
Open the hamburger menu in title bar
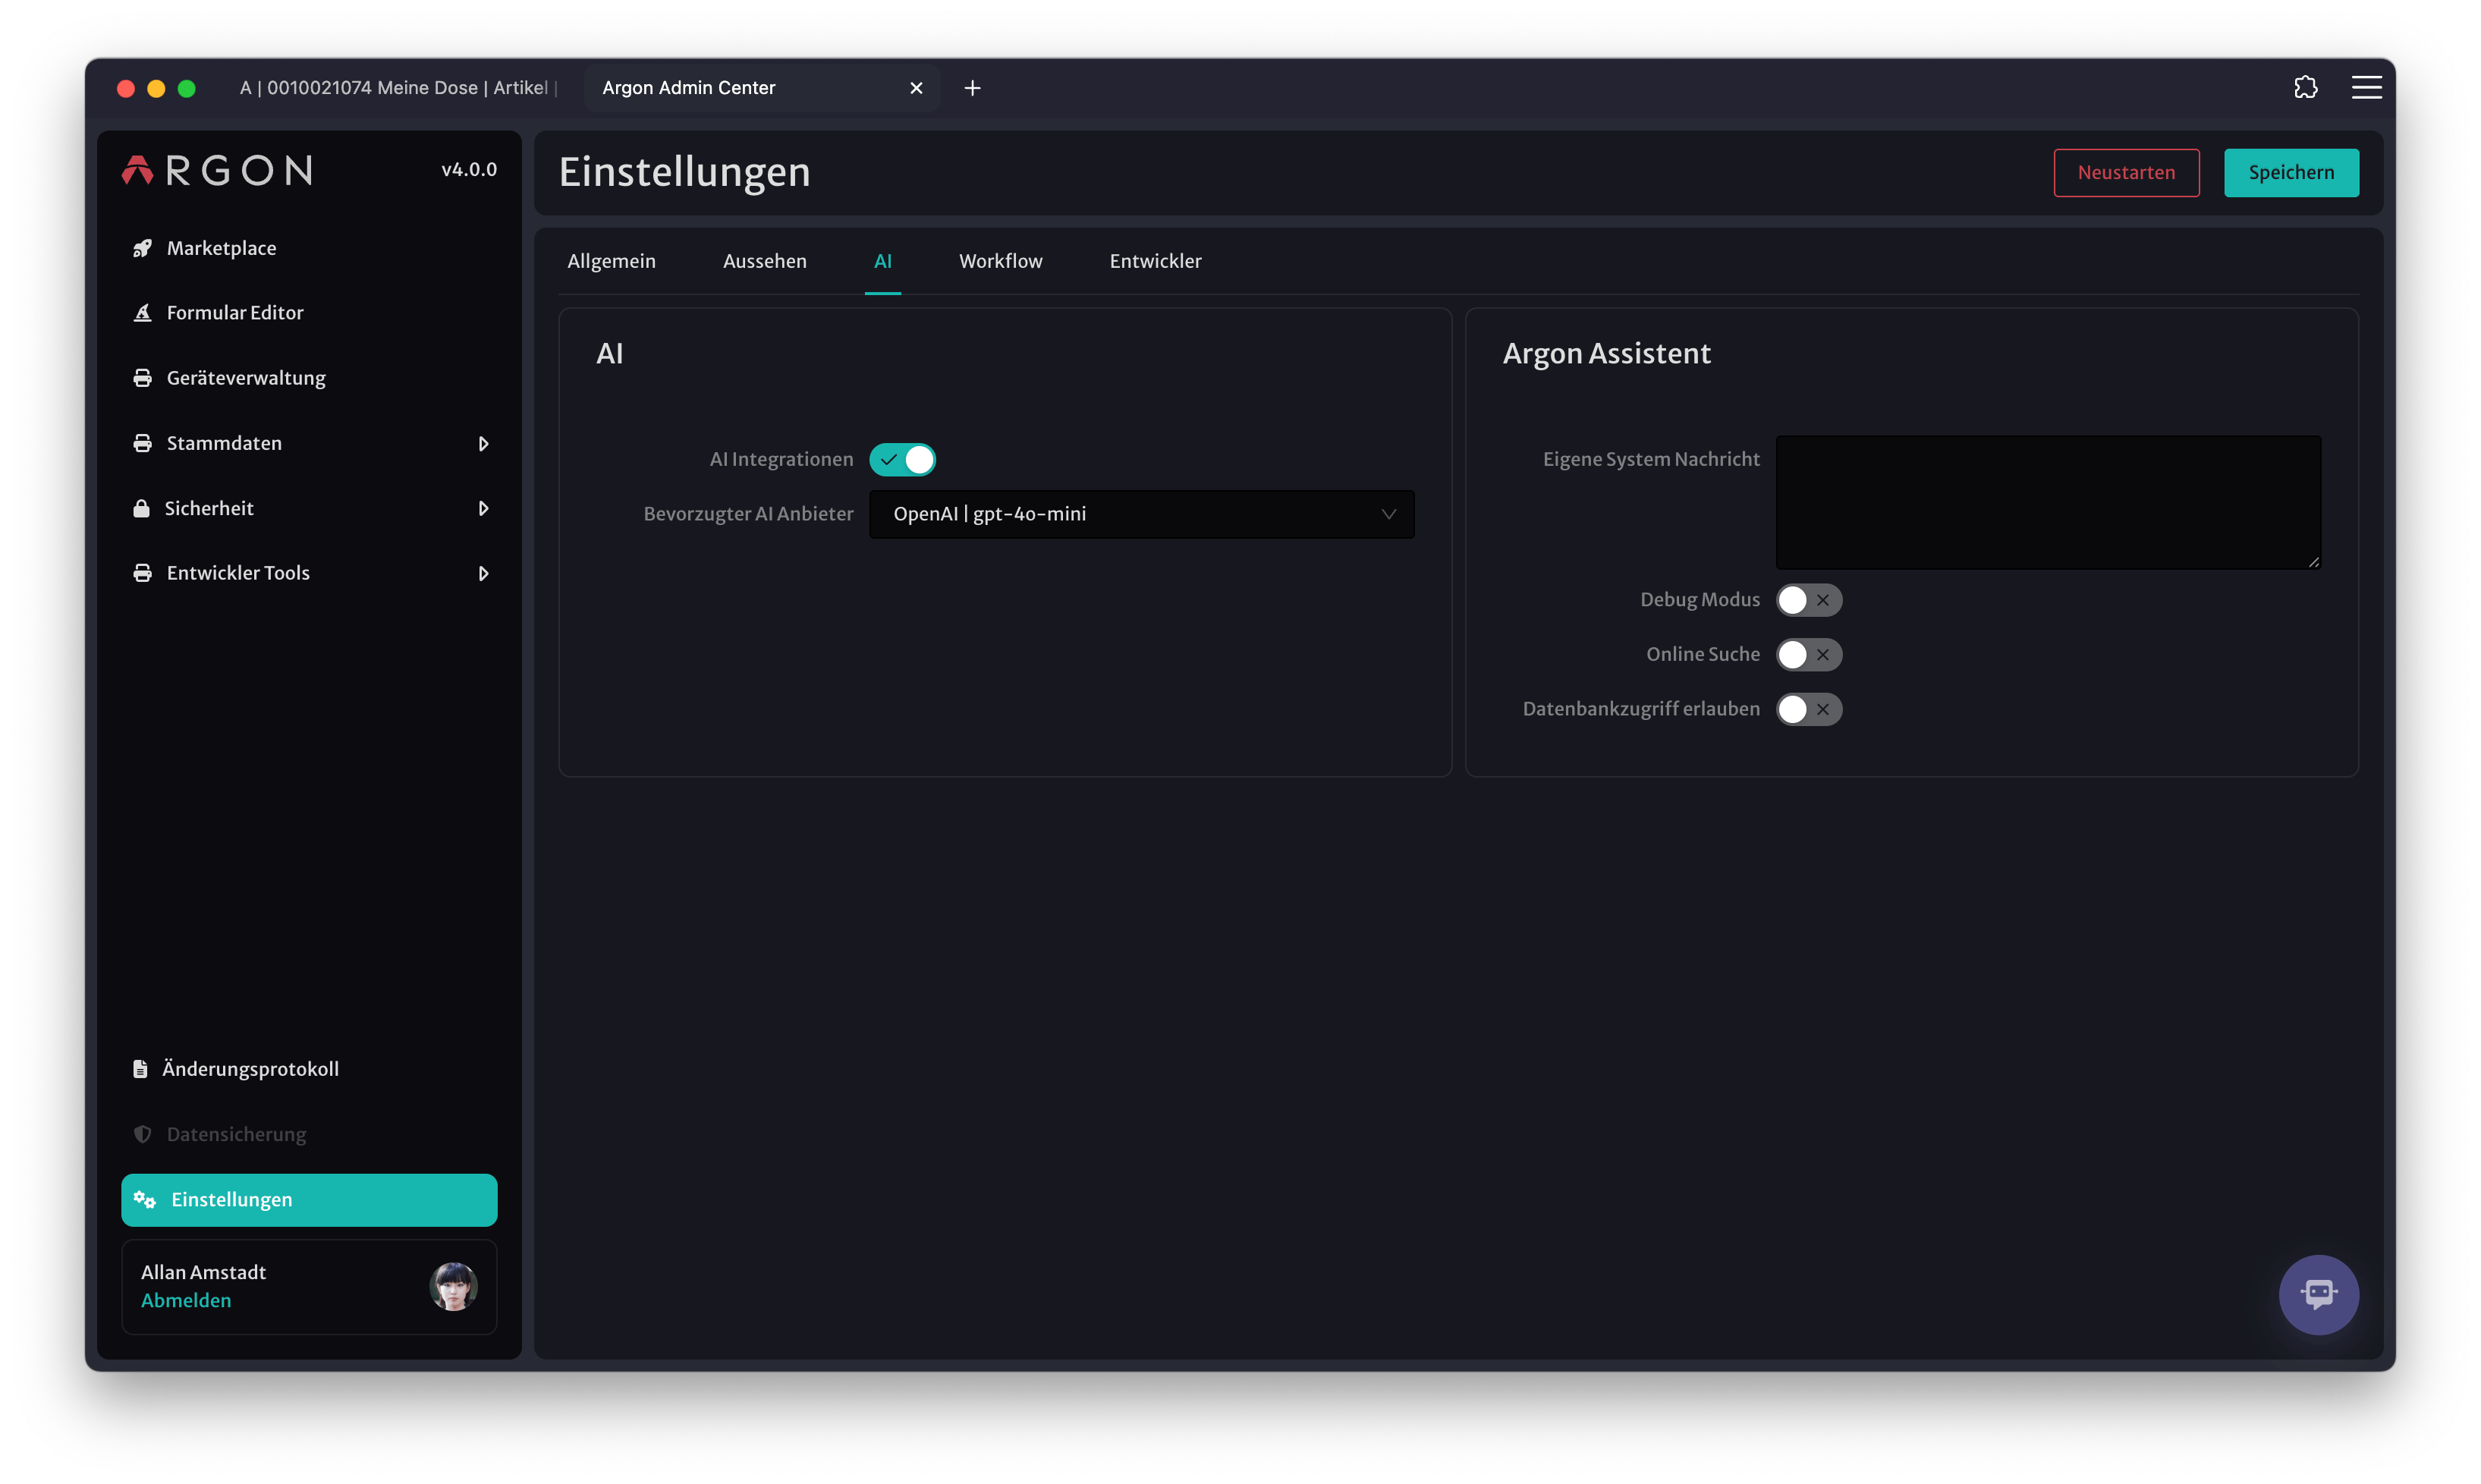coord(2366,88)
